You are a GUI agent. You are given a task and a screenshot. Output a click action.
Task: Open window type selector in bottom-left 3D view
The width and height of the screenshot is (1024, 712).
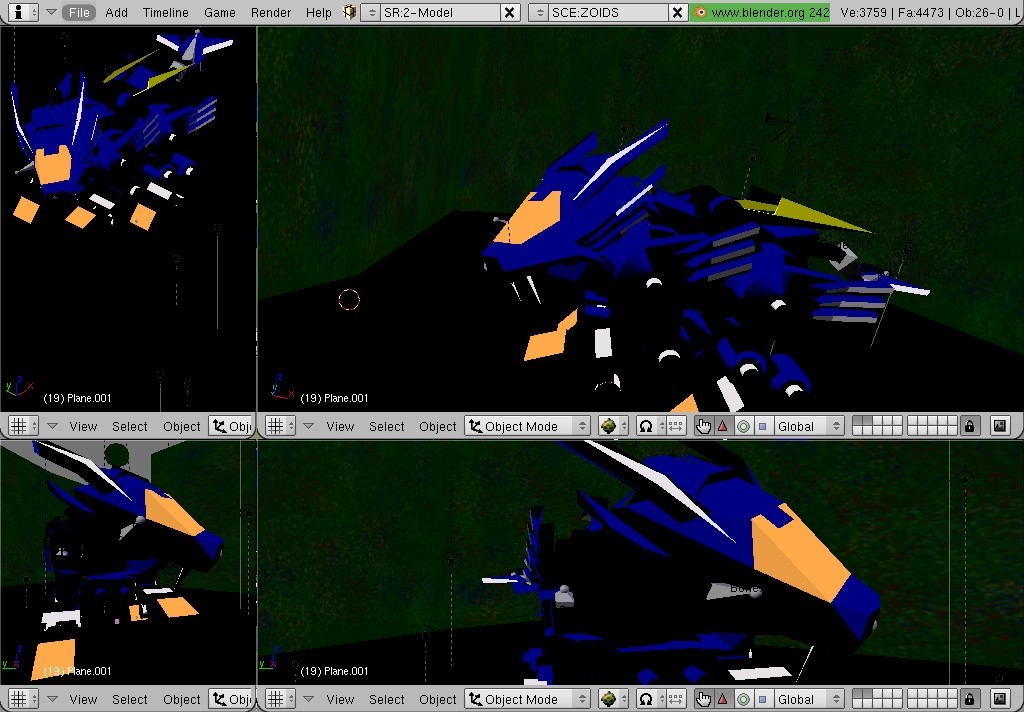(24, 699)
